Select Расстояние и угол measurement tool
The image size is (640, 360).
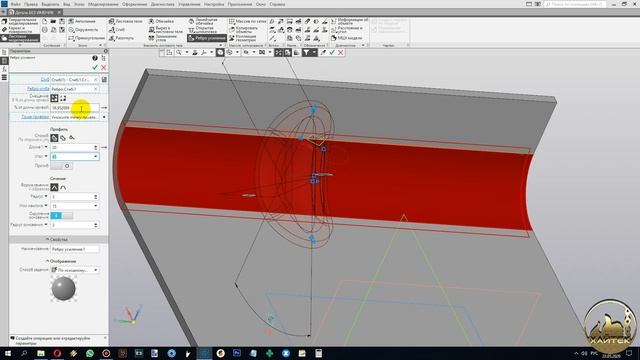tap(347, 29)
